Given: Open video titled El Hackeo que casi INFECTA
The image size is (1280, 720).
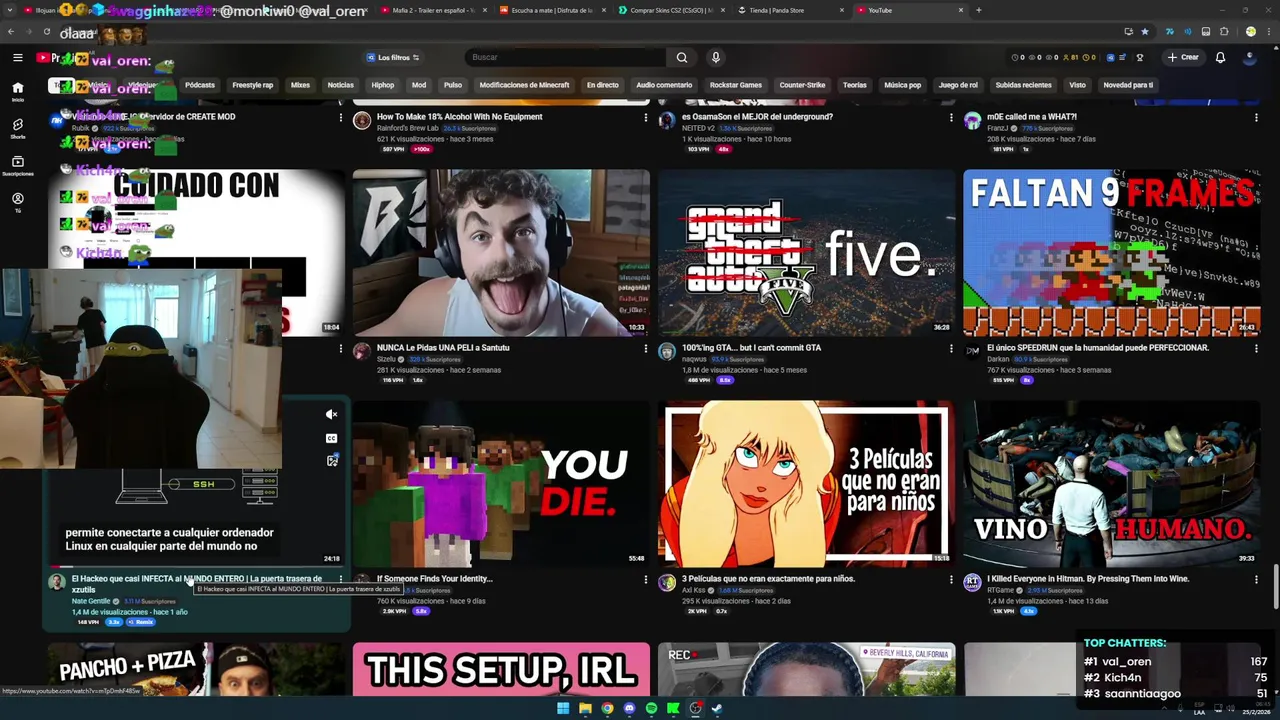Looking at the screenshot, I should click(197, 583).
